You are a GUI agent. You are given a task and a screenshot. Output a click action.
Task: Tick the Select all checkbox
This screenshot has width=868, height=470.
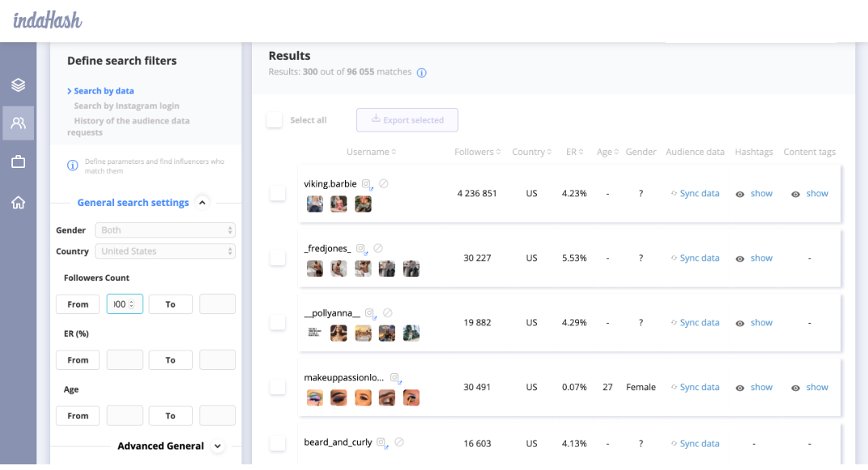point(275,120)
